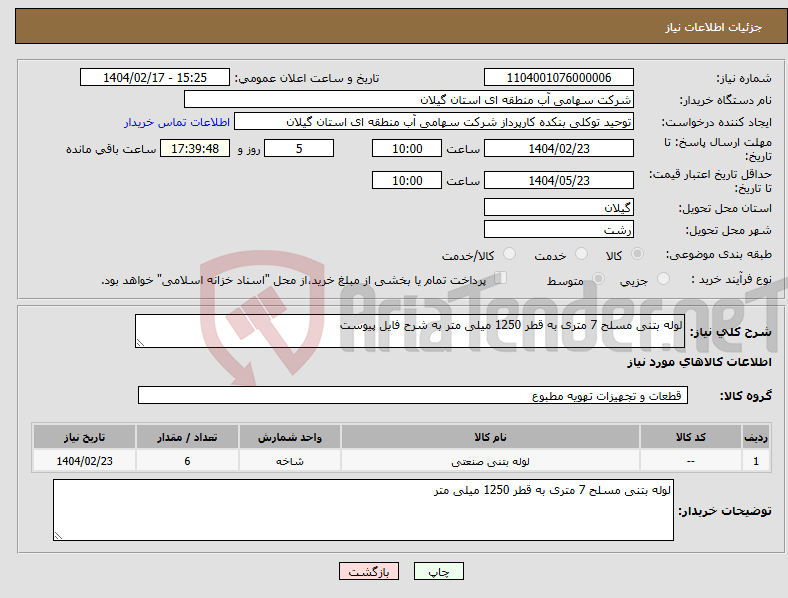The height and width of the screenshot is (598, 788).
Task: Click the request creator name field
Action: tap(434, 122)
